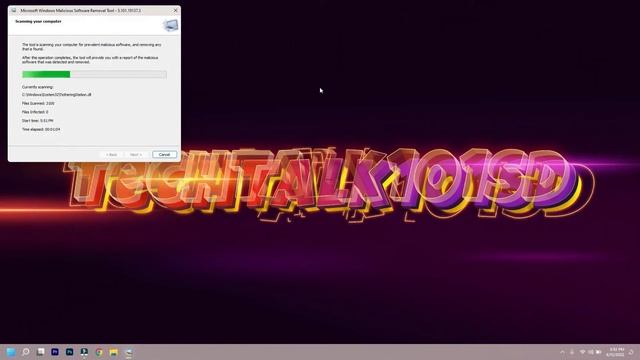Click the window title text
The width and height of the screenshot is (640, 360).
[x=81, y=10]
